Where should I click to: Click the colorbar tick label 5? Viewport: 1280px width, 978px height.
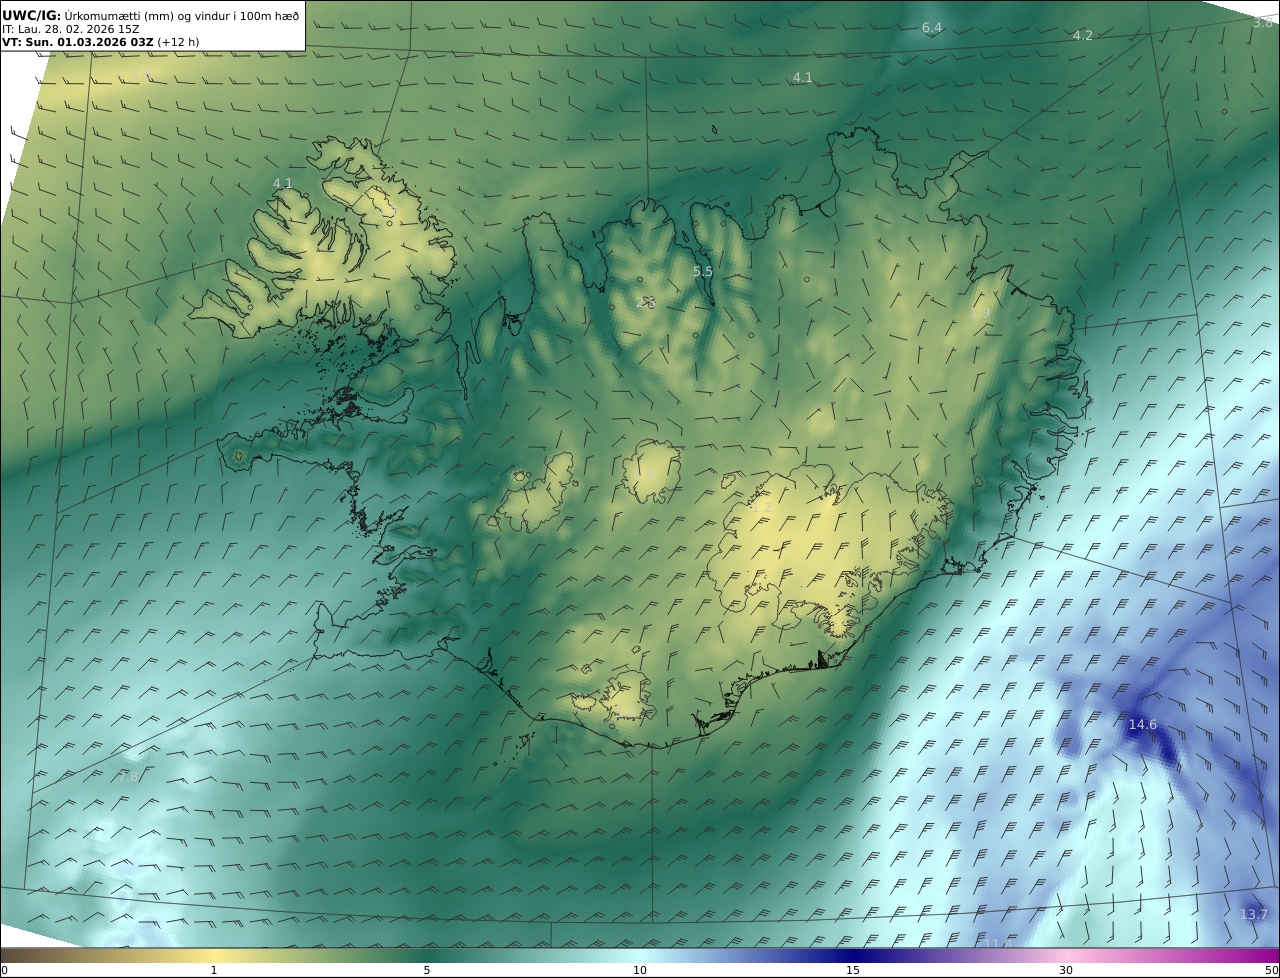427,970
